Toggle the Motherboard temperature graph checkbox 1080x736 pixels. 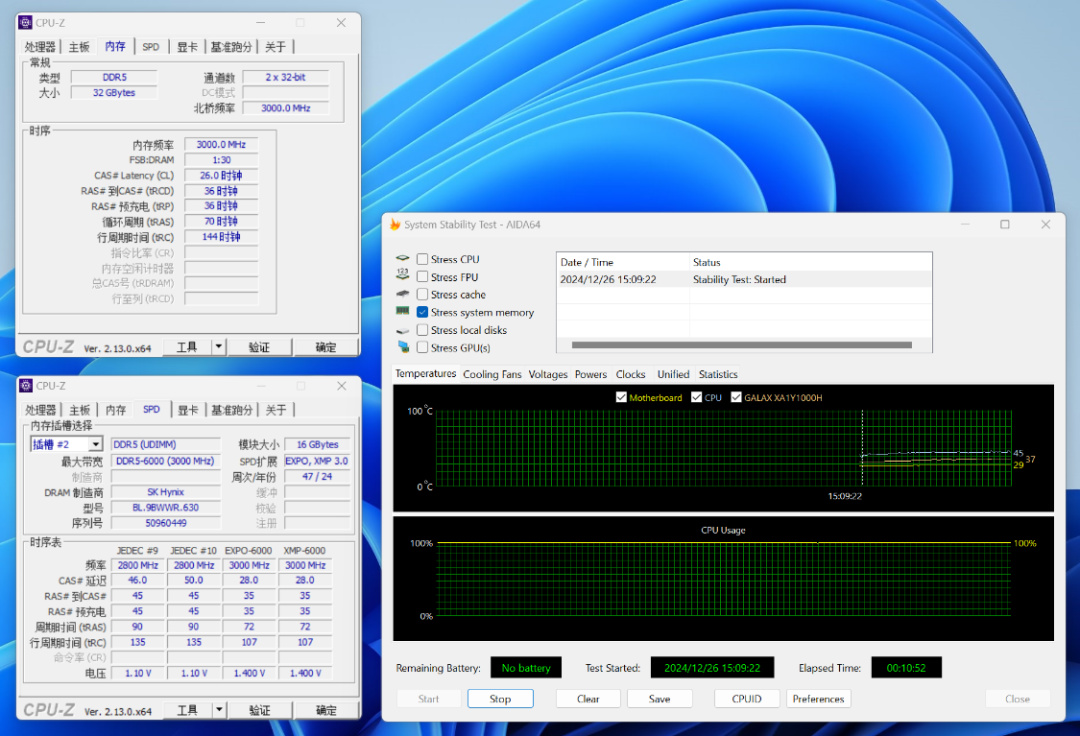[622, 398]
